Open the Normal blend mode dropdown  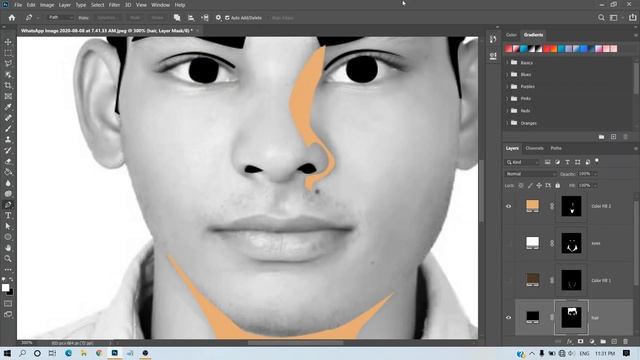(530, 174)
